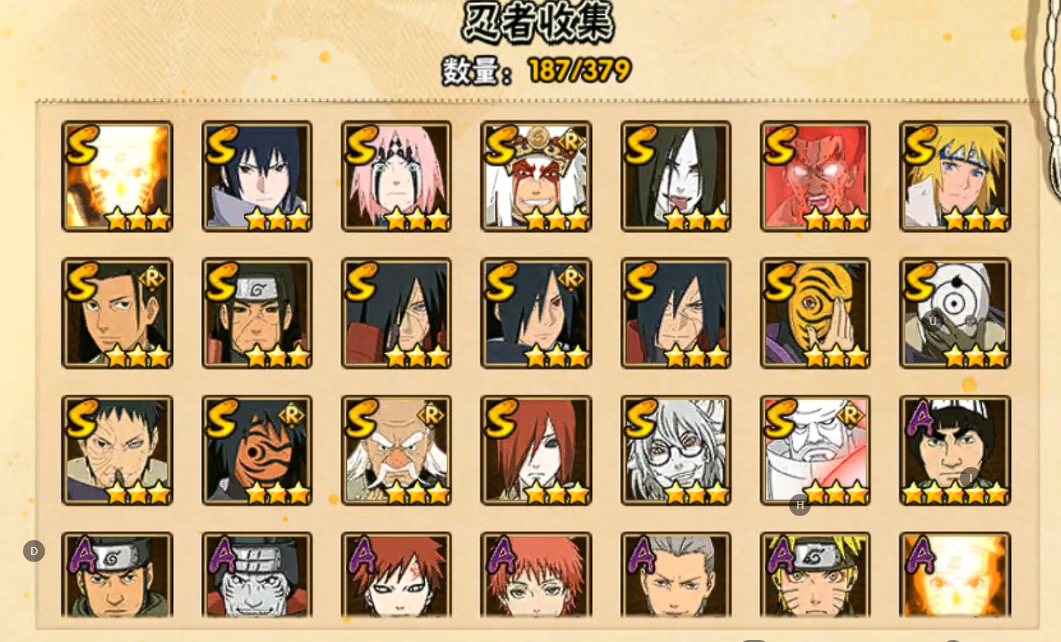Select the red-skinned Might Guy S-rank card
The image size is (1061, 642).
pos(815,177)
